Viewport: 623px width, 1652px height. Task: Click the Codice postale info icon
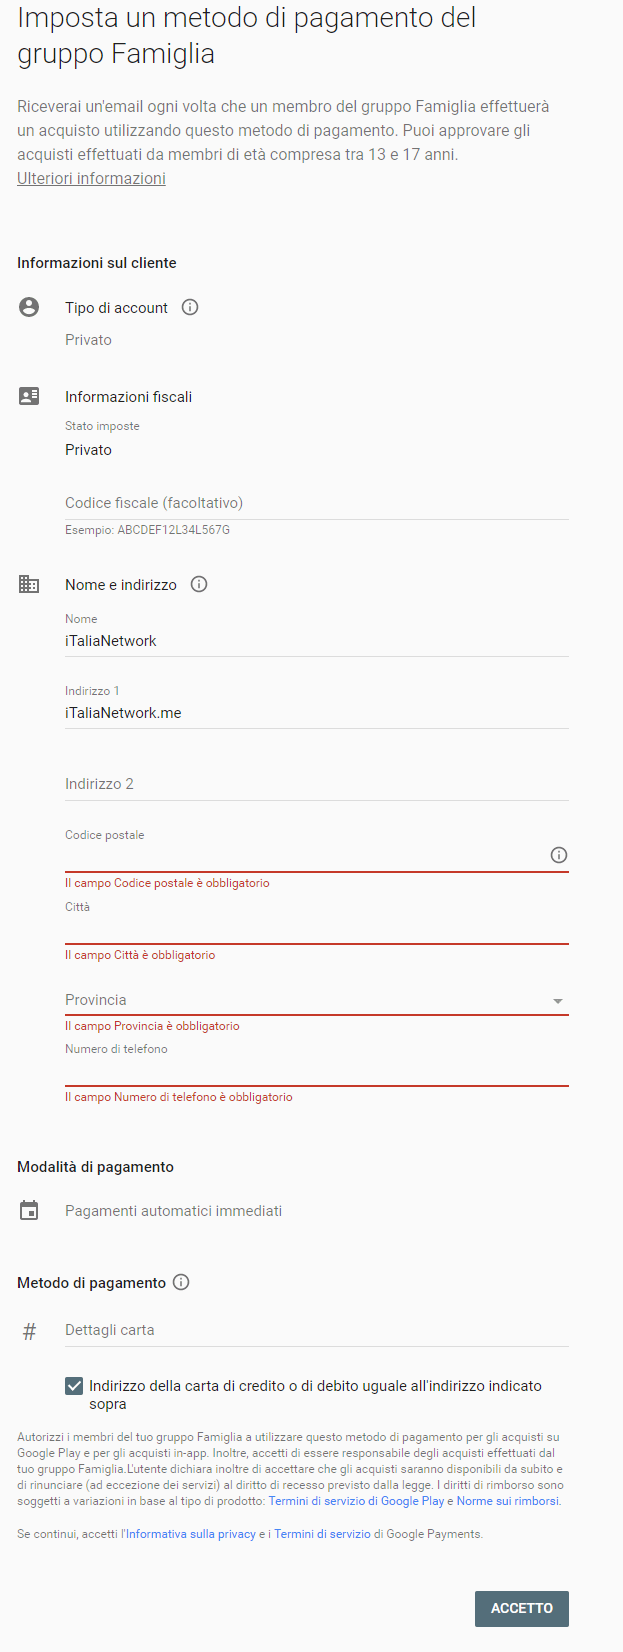click(559, 855)
